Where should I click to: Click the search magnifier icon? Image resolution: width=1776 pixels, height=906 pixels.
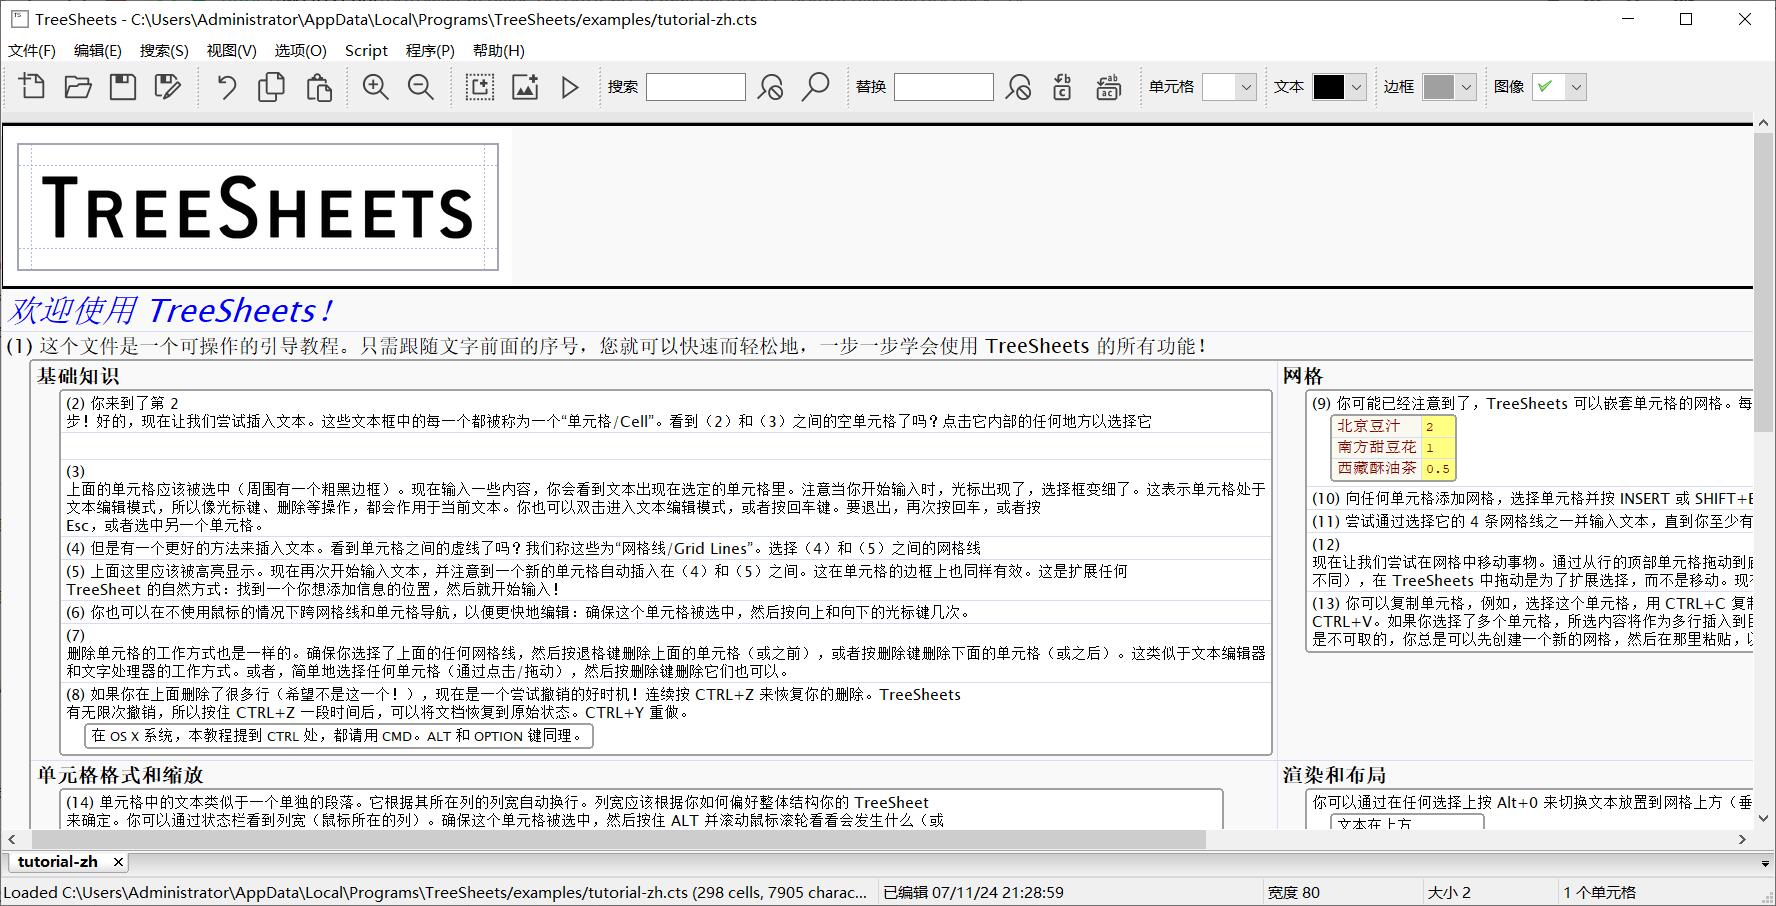pyautogui.click(x=816, y=87)
